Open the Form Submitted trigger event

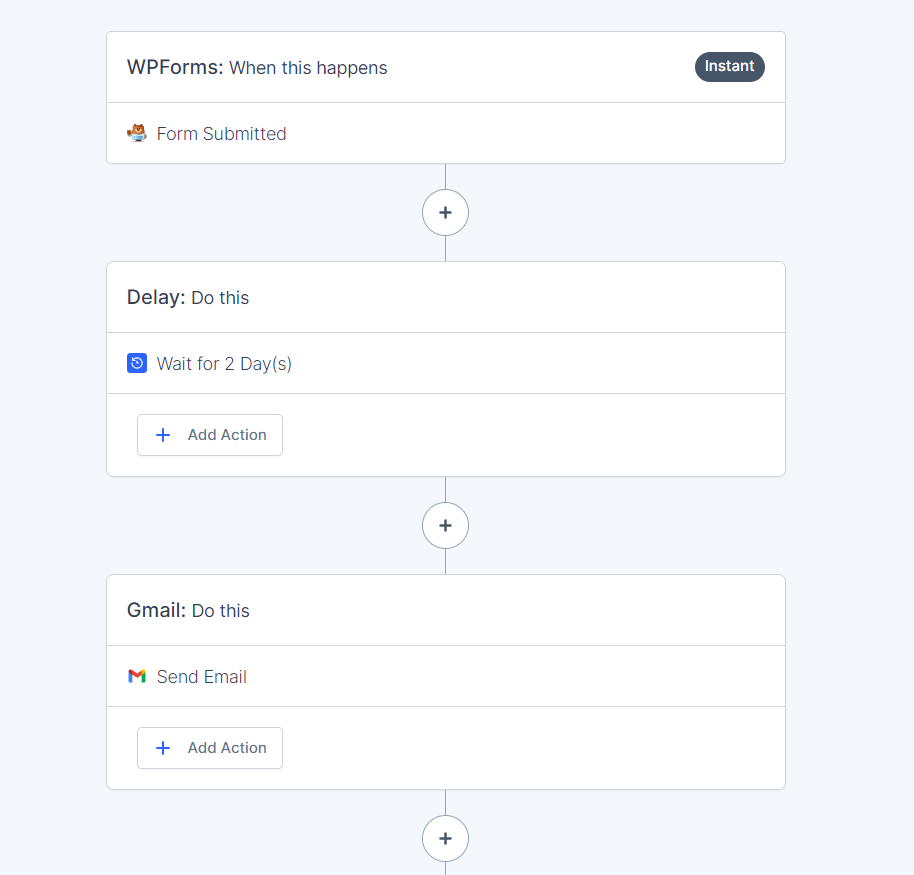click(x=446, y=133)
